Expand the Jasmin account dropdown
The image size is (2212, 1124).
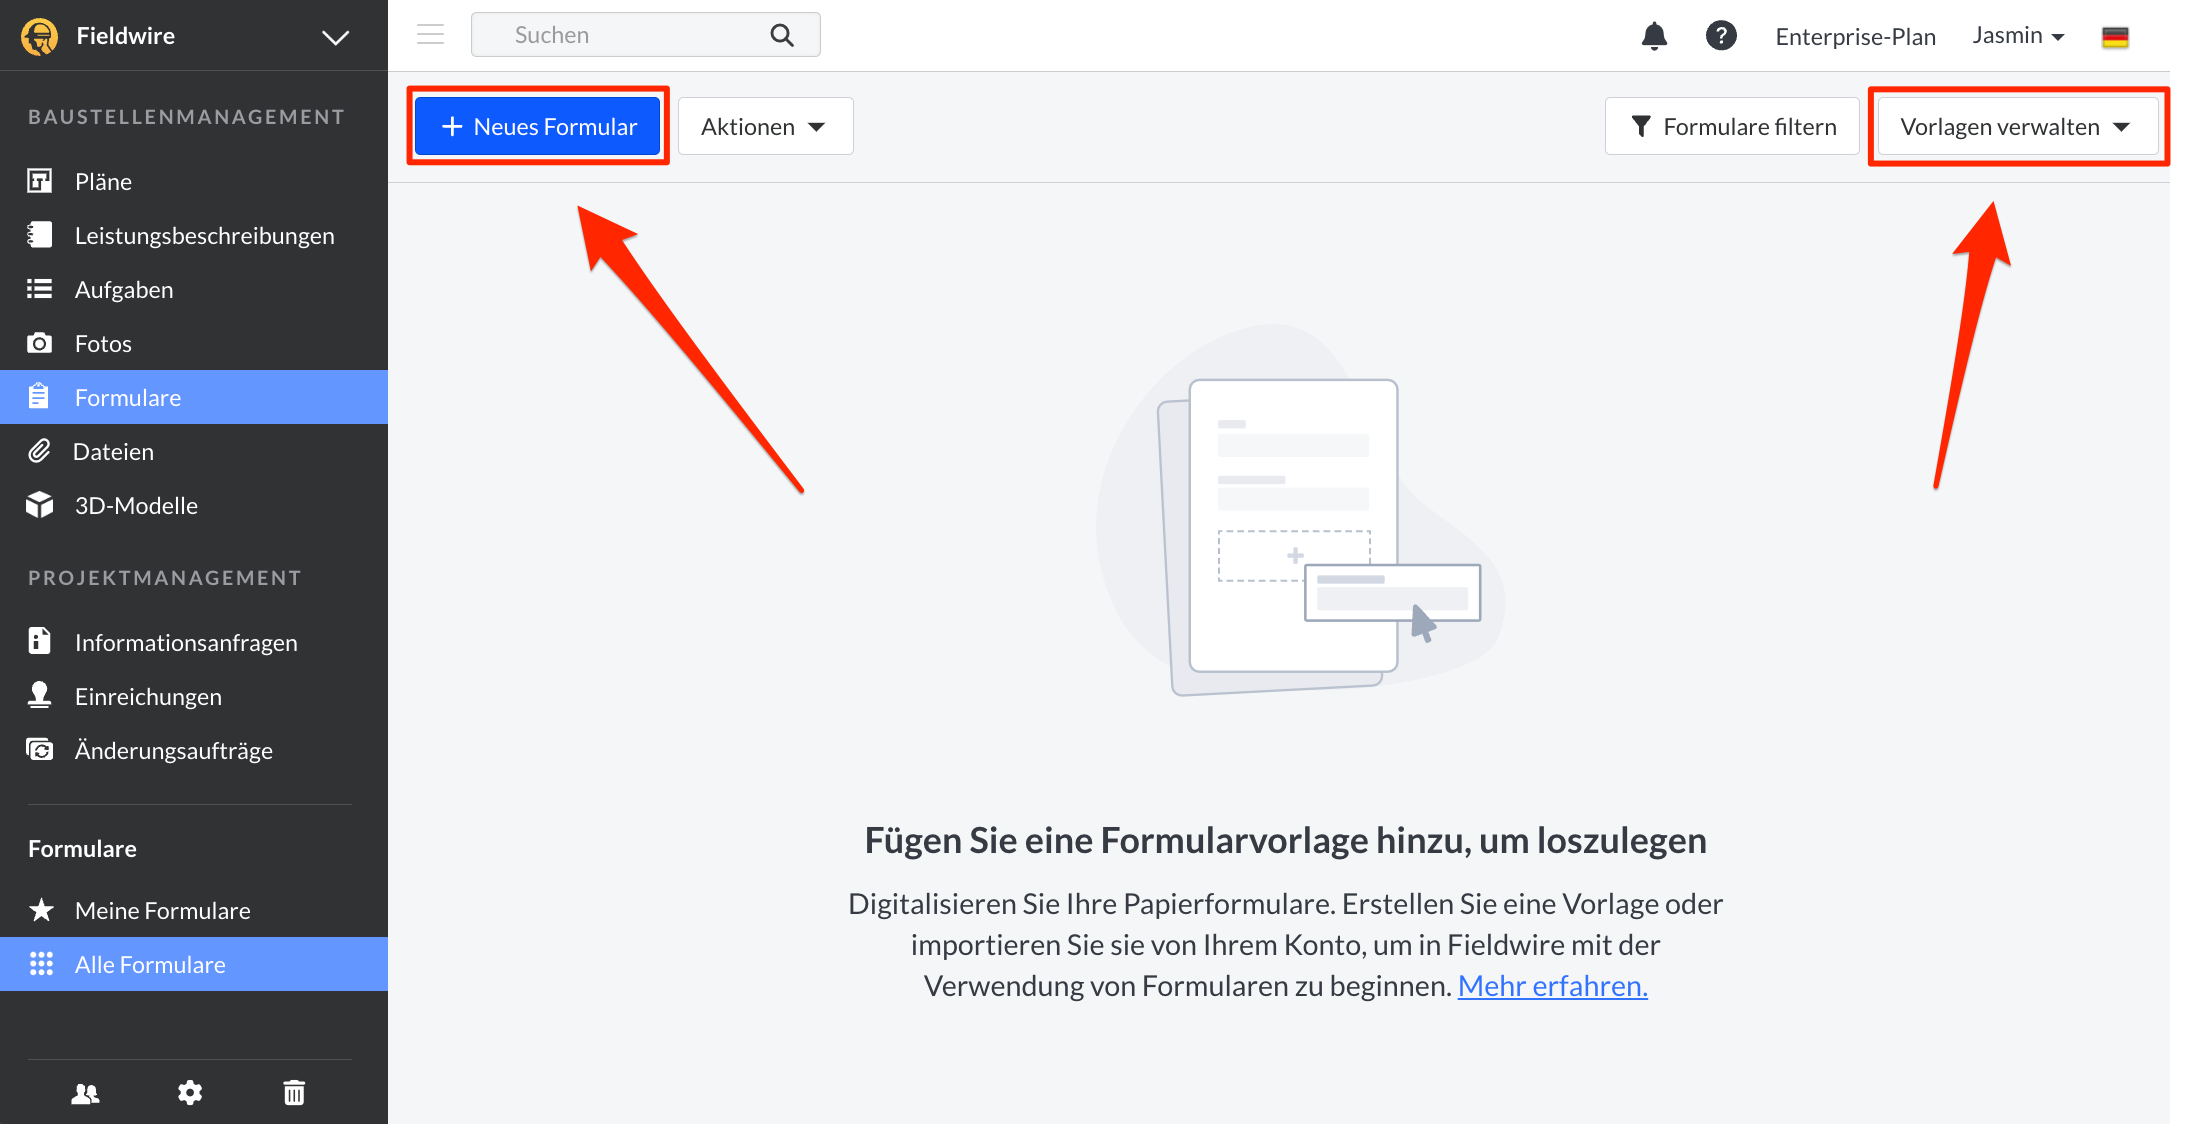click(2018, 35)
